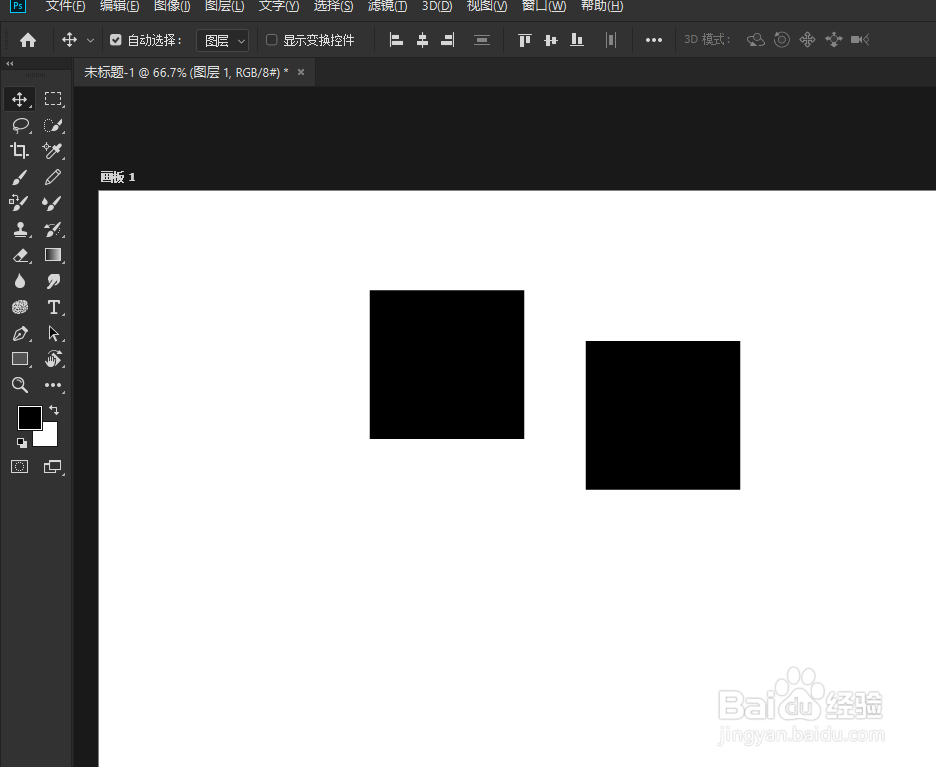Screen dimensions: 936x767
Task: Open more align options (three dots)
Action: click(x=654, y=40)
